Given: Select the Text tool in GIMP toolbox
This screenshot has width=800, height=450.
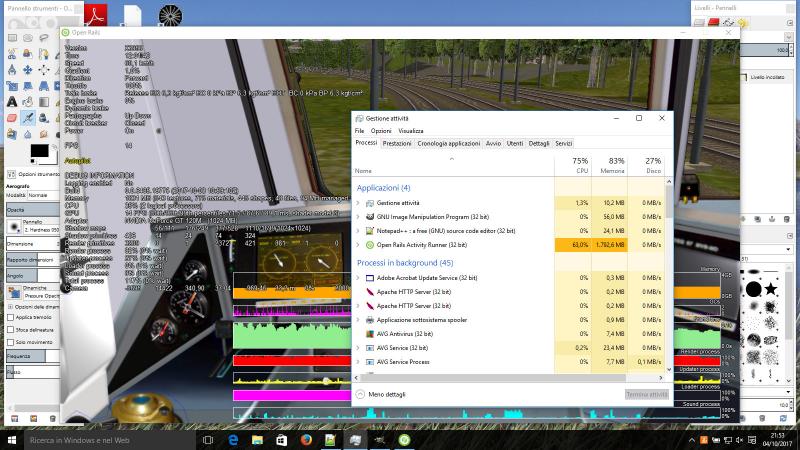Looking at the screenshot, I should point(12,102).
